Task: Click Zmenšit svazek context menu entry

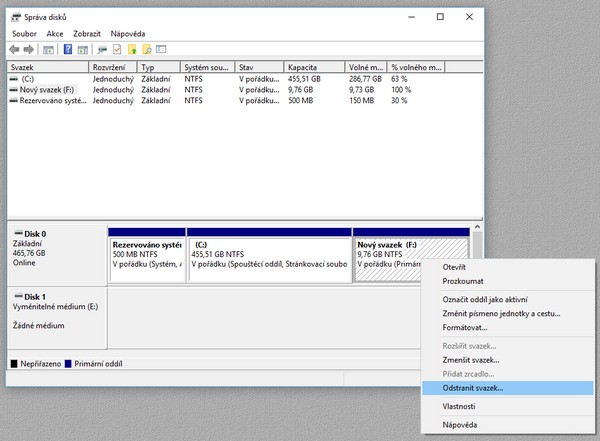Action: (x=470, y=359)
